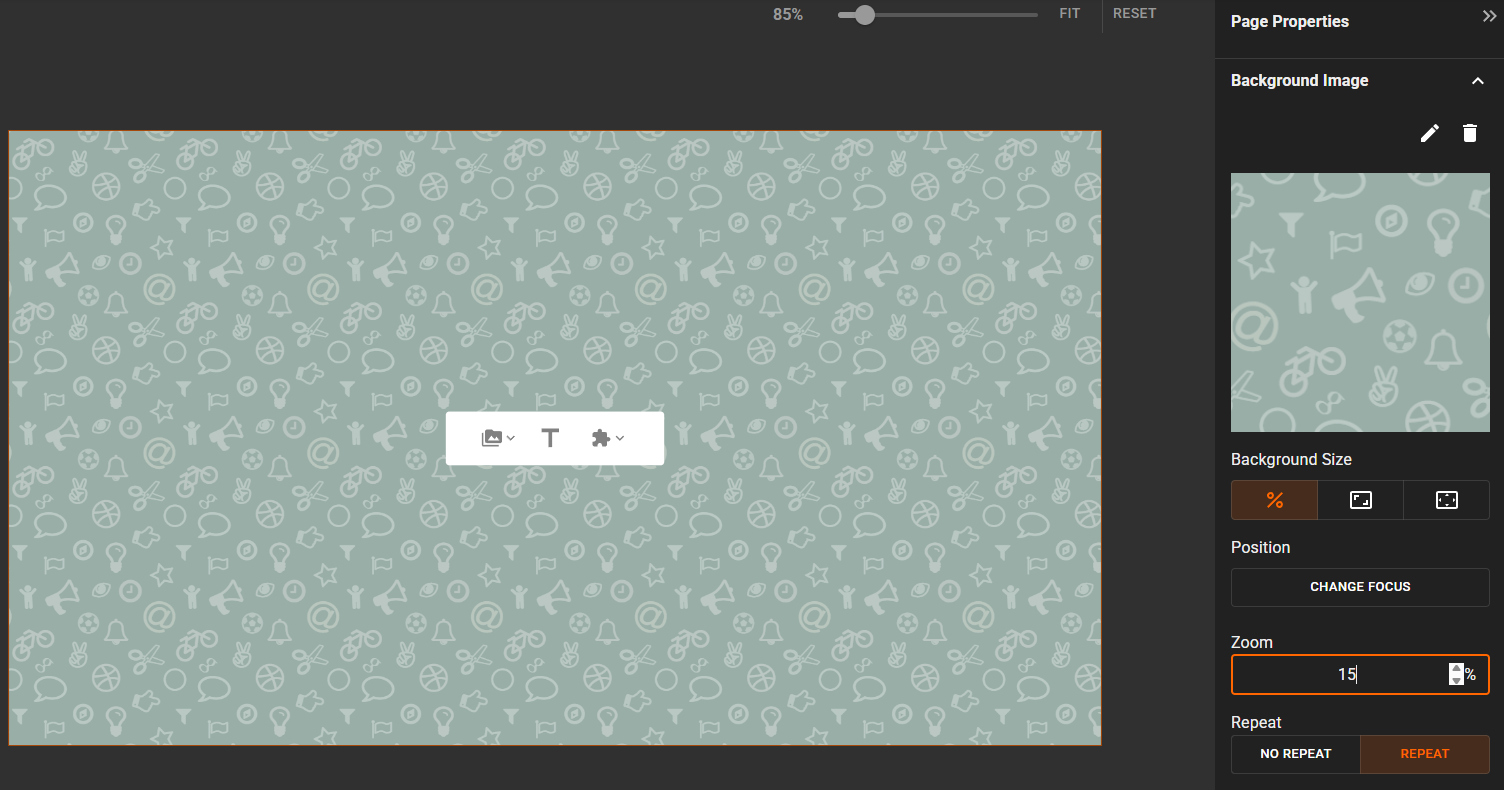Open the puzzle piece widget dropdown
Screen dimensions: 1504x790
pyautogui.click(x=607, y=438)
